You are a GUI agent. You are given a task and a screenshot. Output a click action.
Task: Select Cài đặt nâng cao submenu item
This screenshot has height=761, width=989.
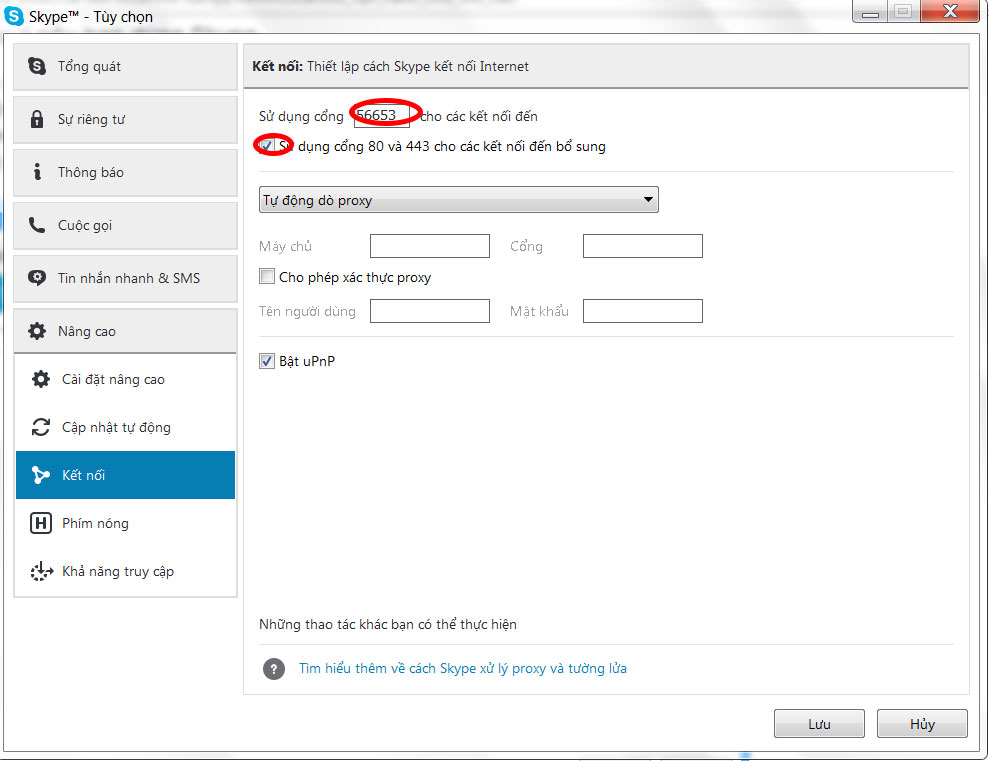pyautogui.click(x=125, y=379)
